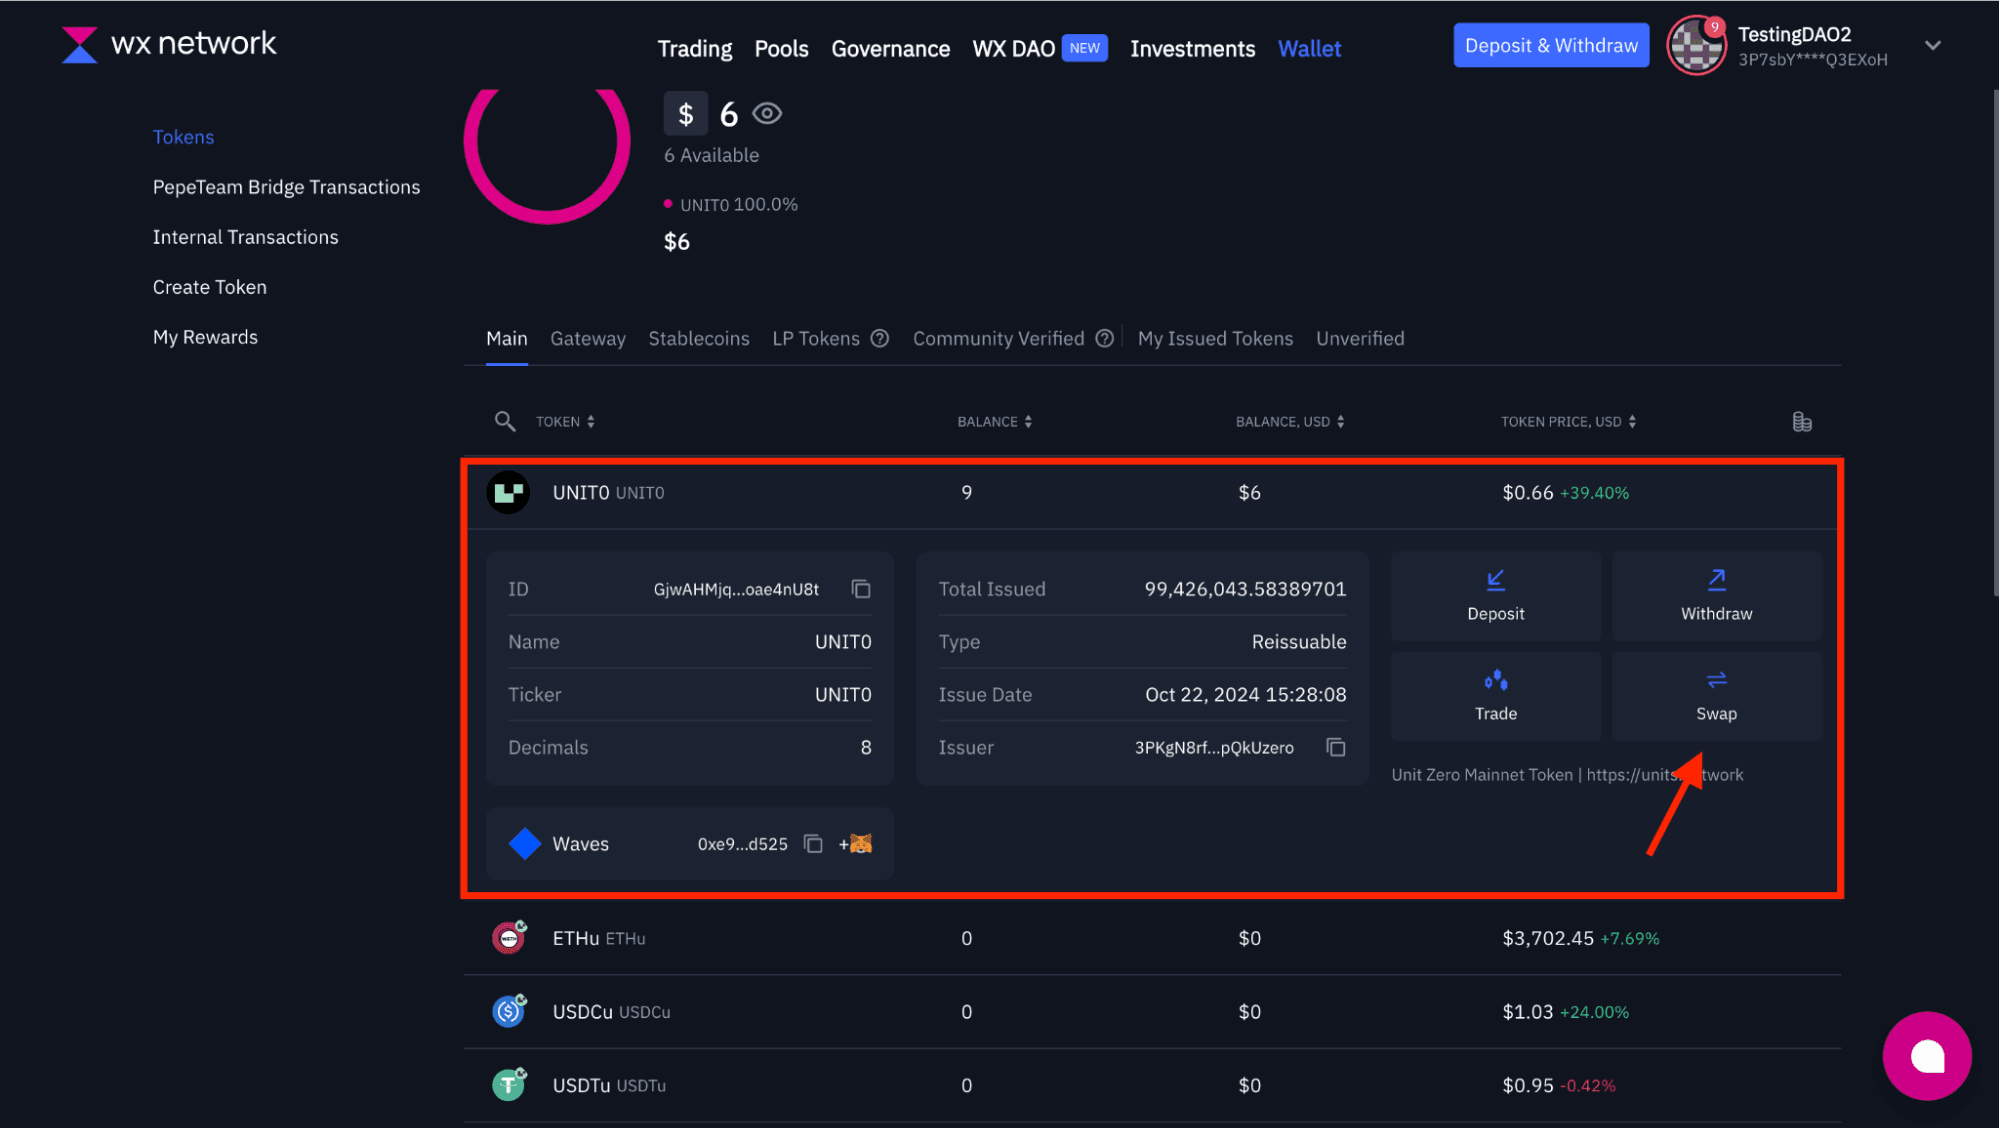
Task: Click the USDCu token logo
Action: (x=509, y=1011)
